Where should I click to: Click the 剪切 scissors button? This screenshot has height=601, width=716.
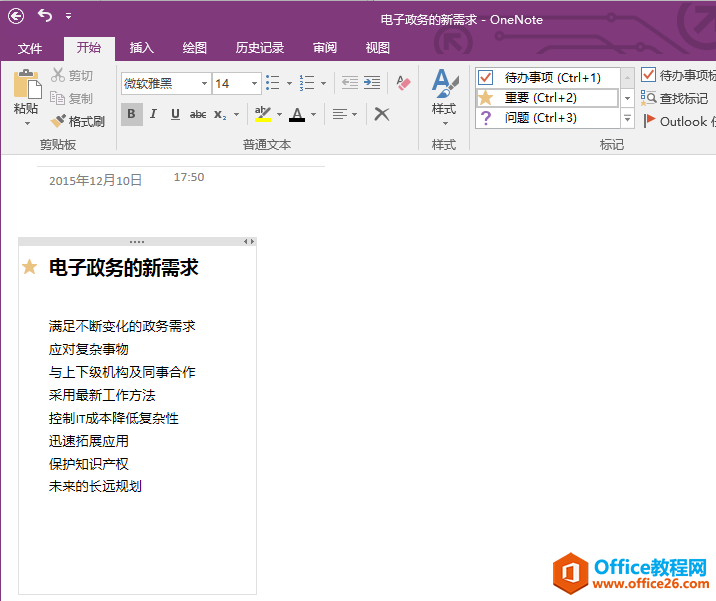[72, 75]
